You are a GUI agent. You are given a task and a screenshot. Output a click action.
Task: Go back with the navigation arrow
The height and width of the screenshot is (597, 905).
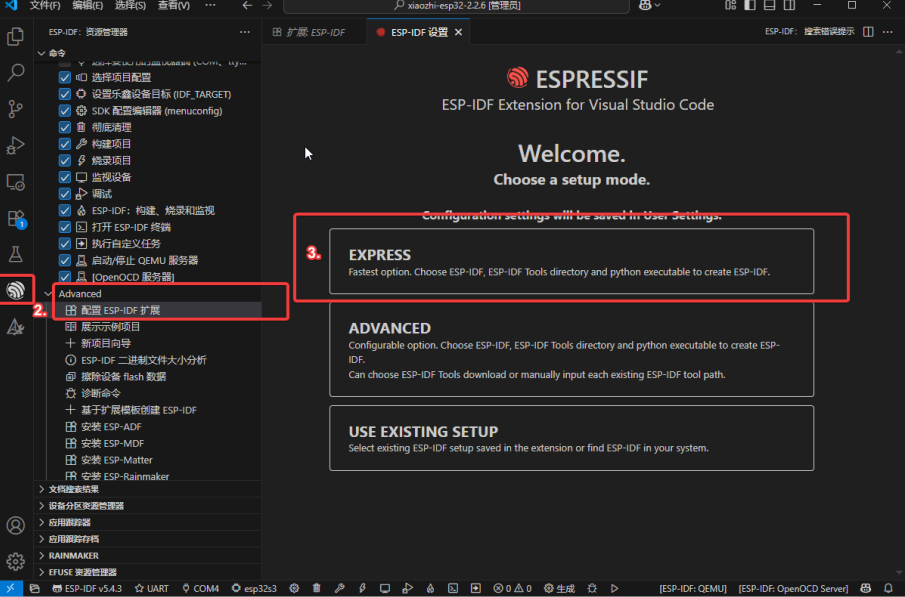coord(247,5)
